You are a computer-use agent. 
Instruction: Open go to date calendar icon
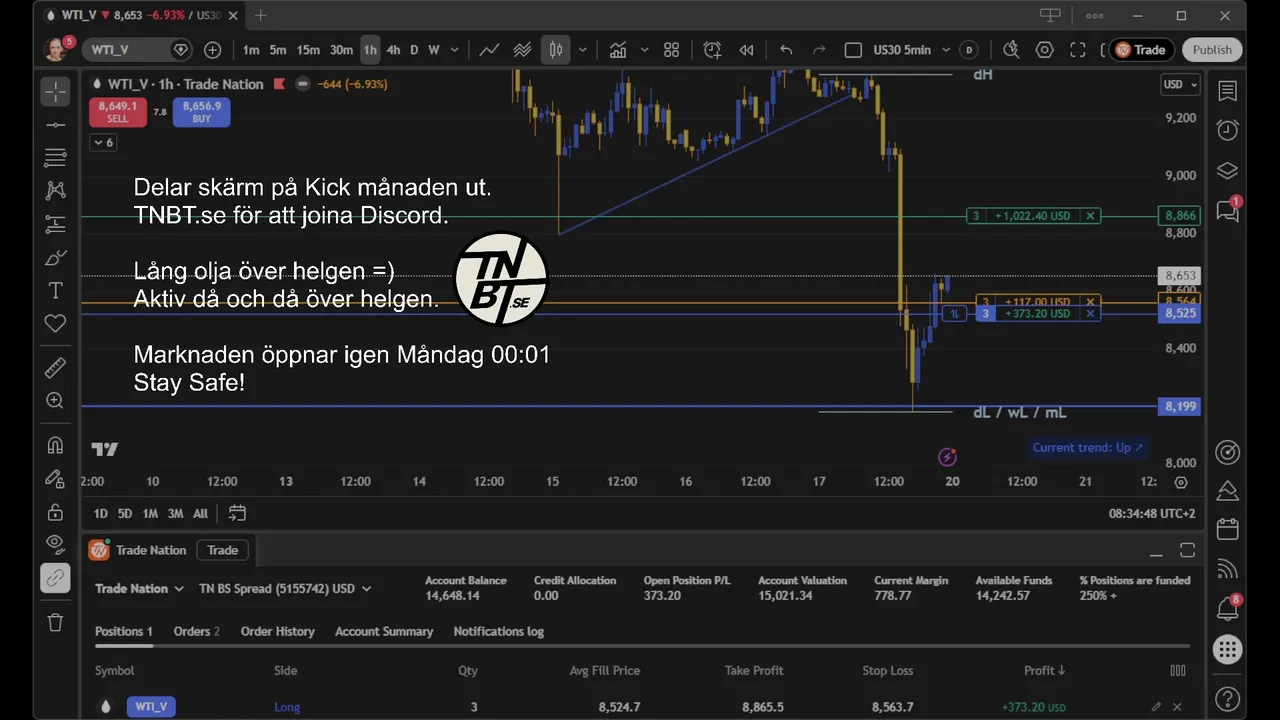click(x=237, y=513)
